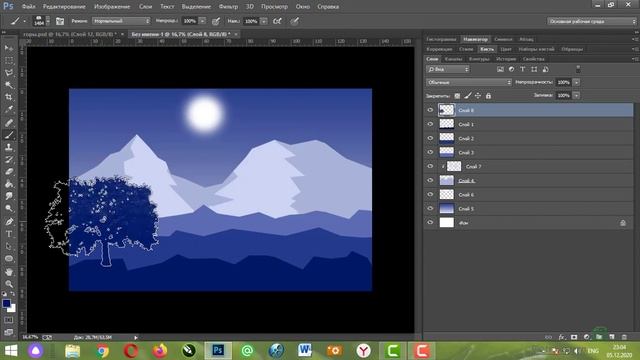
Task: Switch to the Каналы tab
Action: pyautogui.click(x=453, y=59)
